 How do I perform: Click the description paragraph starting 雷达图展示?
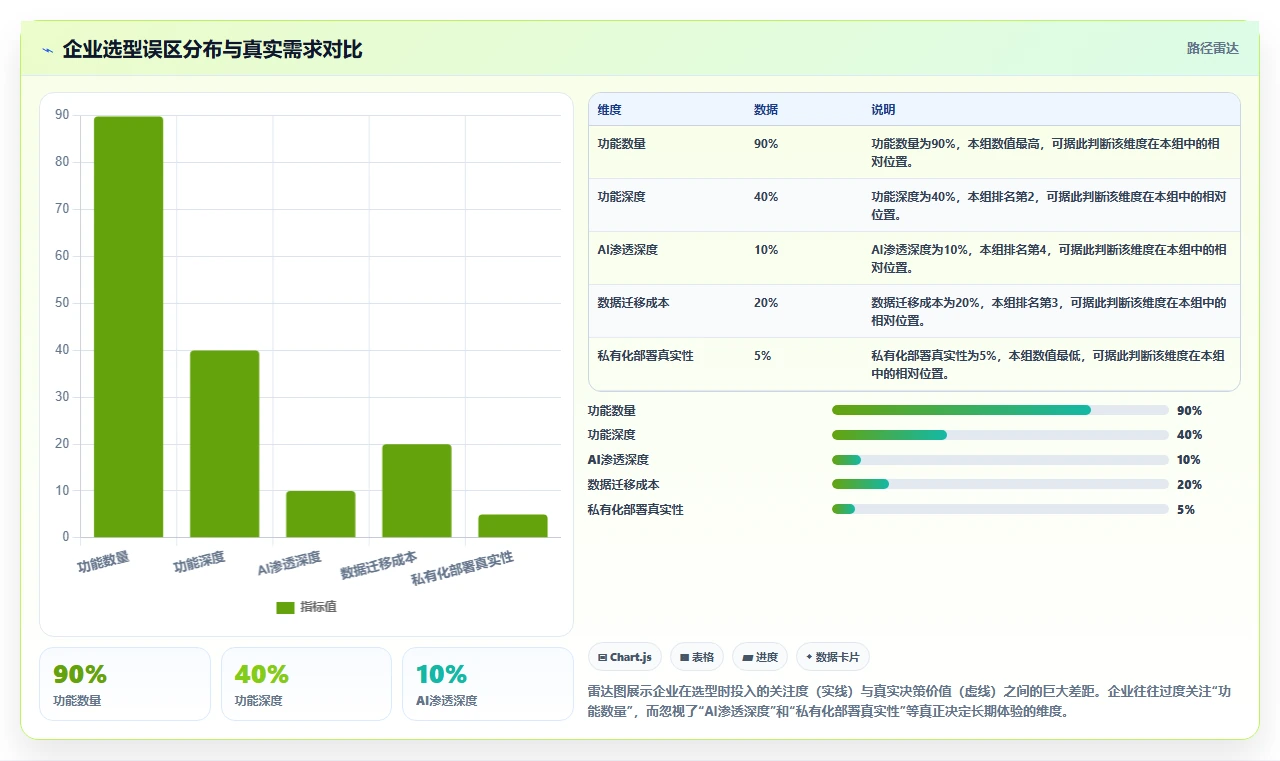[912, 701]
